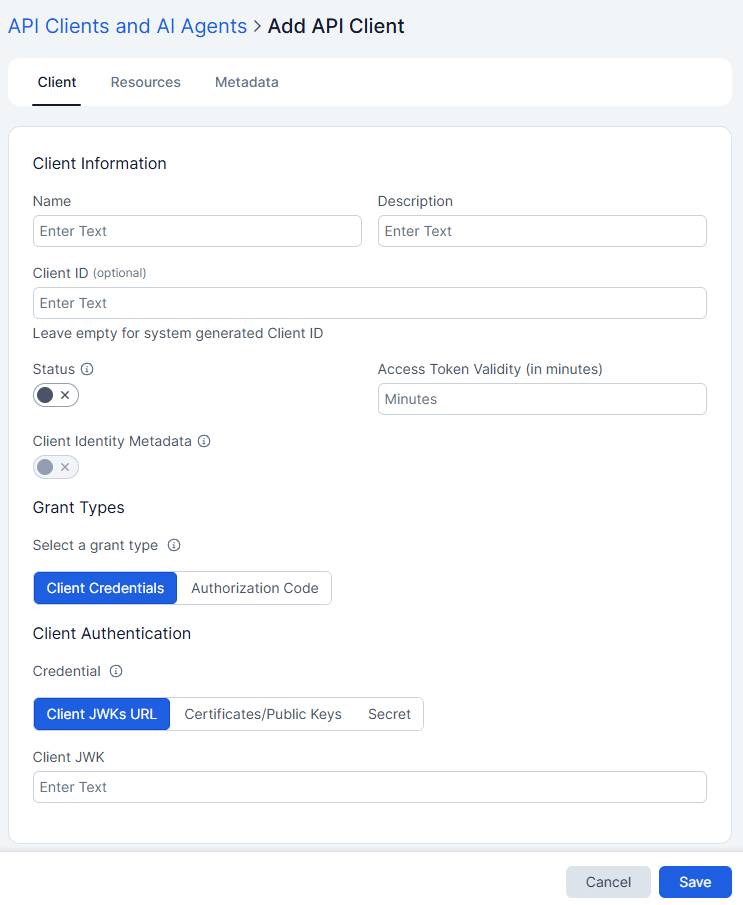Choose the Secret credential option
Screen dimensions: 743x905
(x=389, y=714)
